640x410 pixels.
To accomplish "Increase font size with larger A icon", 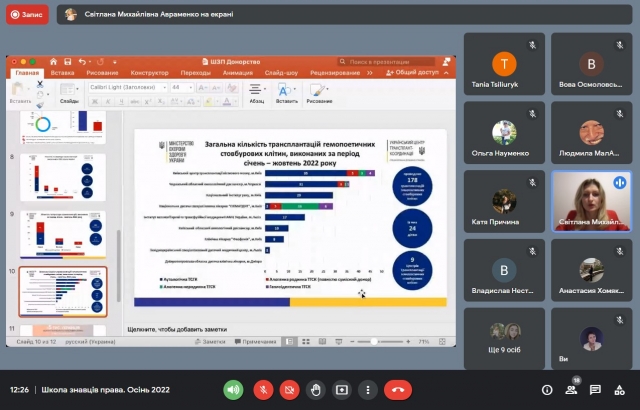I will (202, 87).
